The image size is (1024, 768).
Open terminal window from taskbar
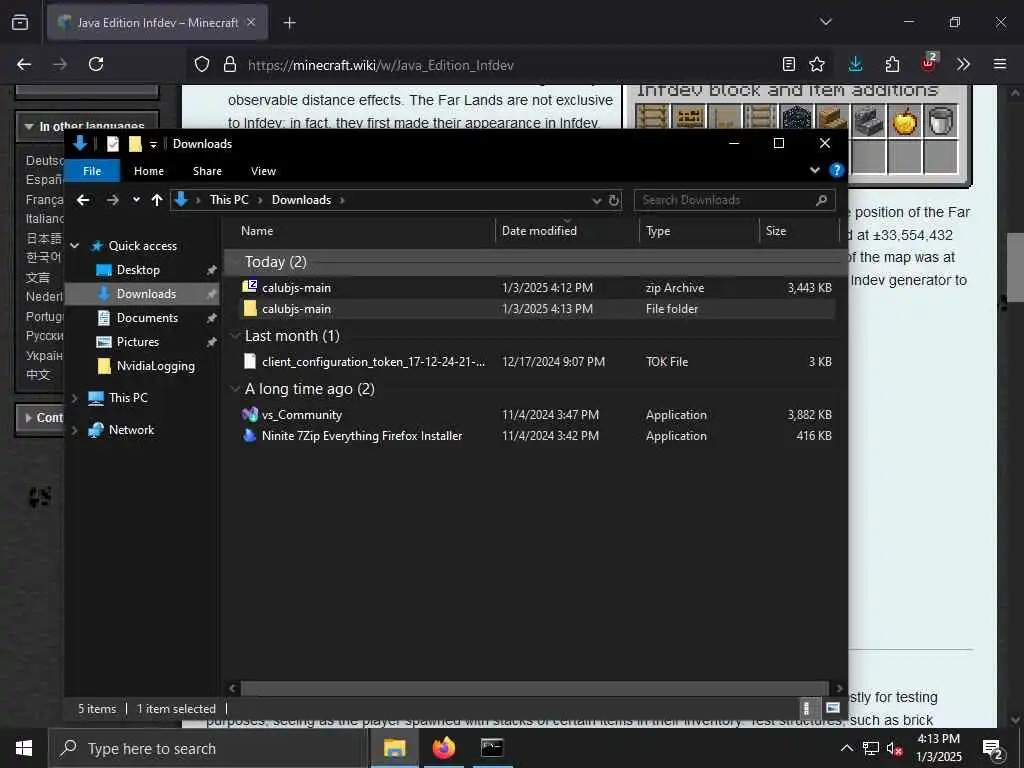pos(492,748)
